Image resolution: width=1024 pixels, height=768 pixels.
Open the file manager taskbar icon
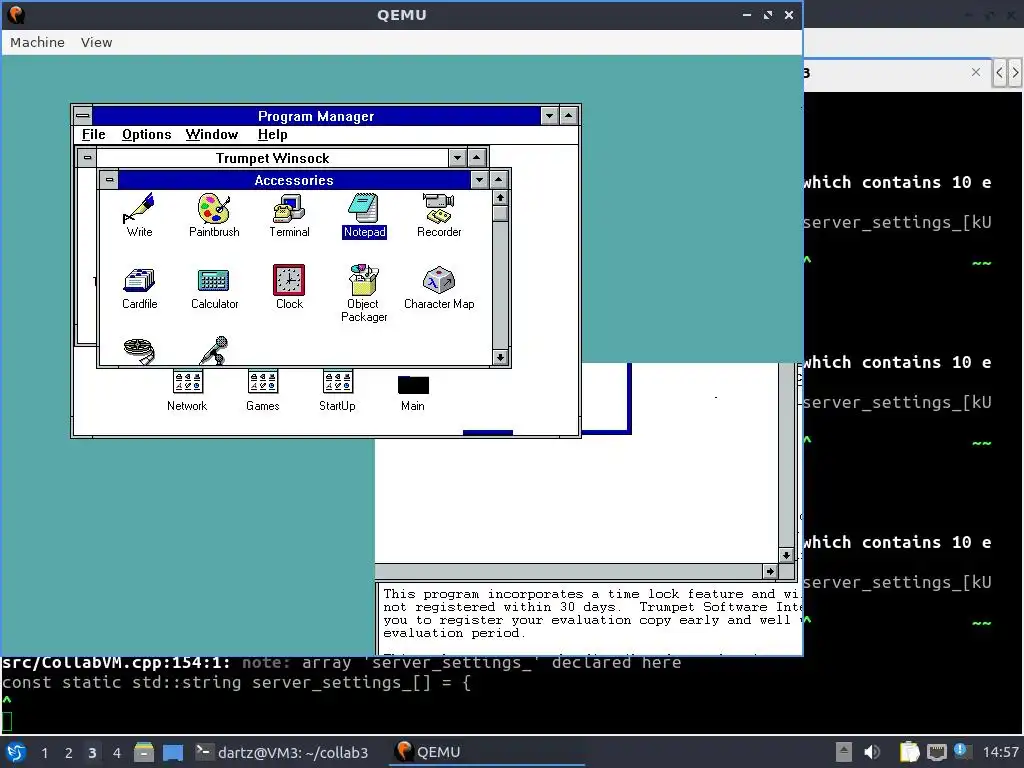click(144, 752)
